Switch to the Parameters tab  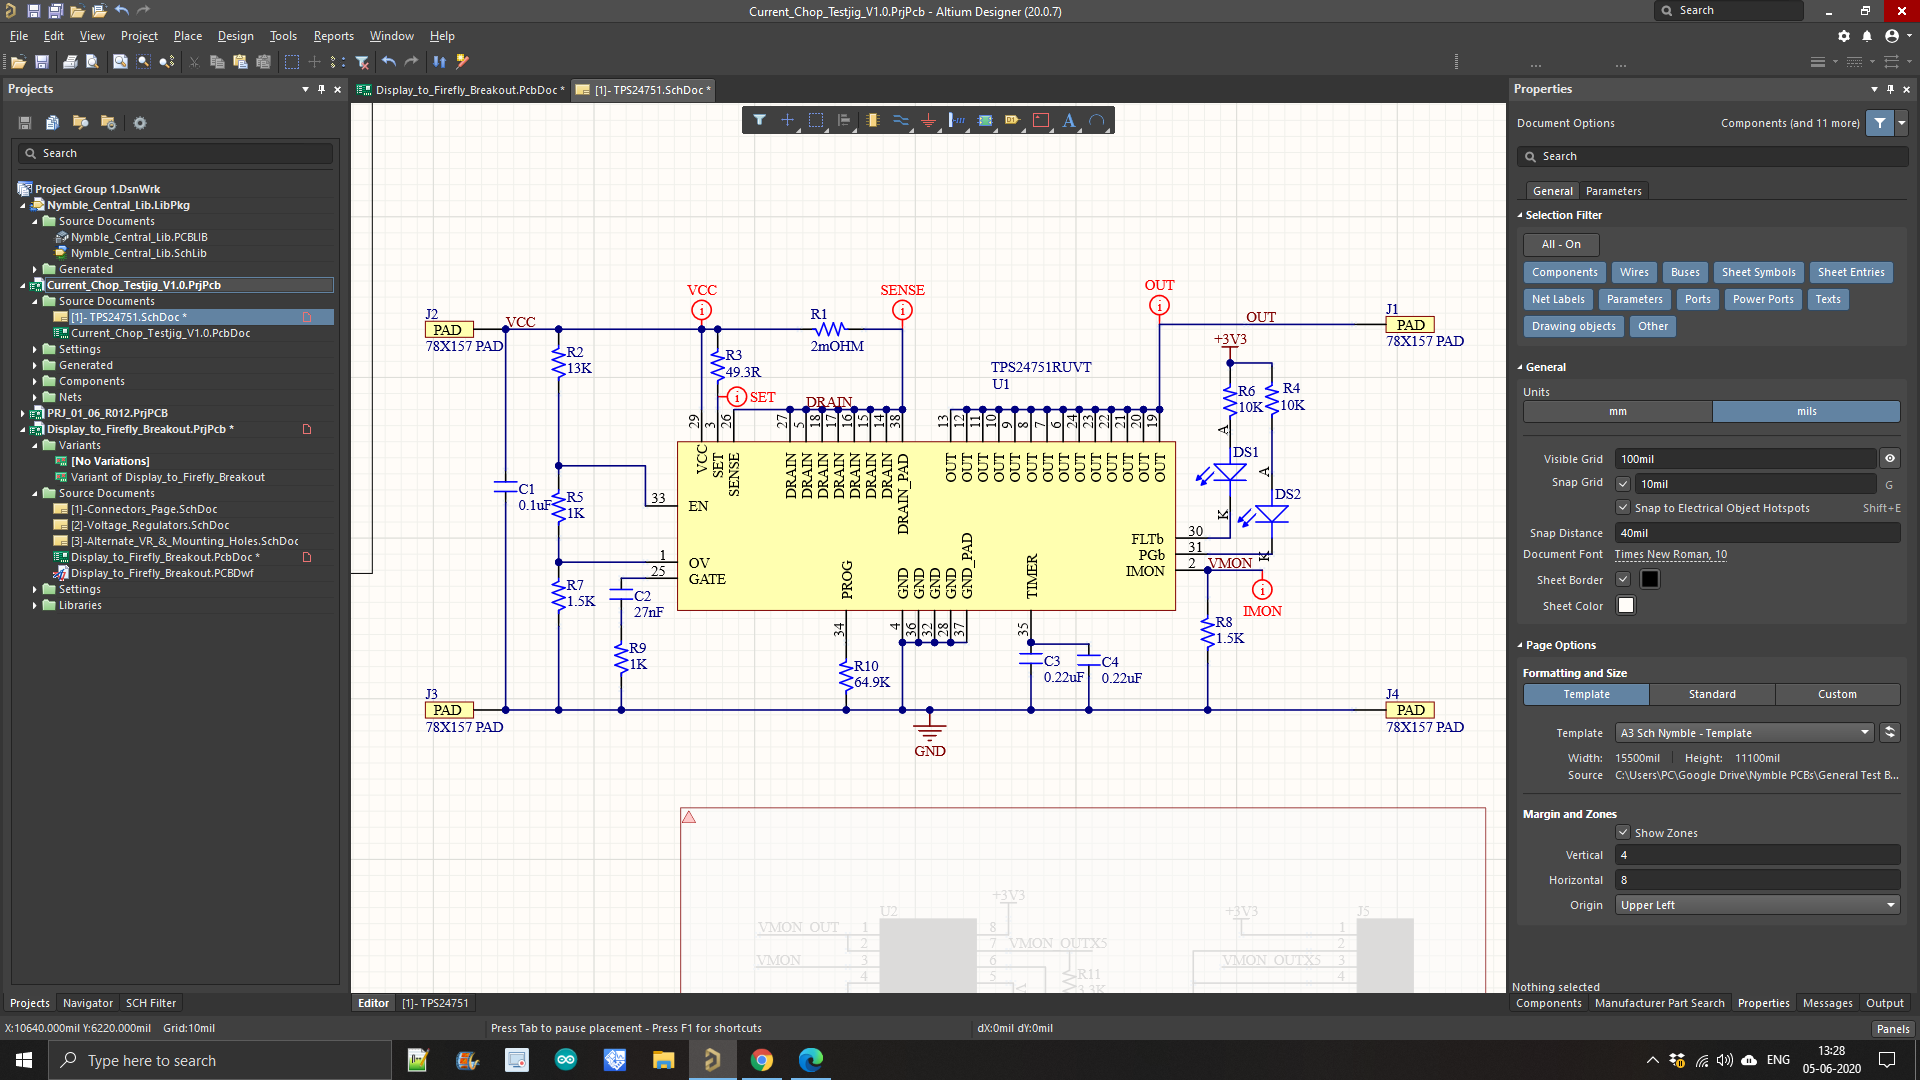pos(1613,191)
